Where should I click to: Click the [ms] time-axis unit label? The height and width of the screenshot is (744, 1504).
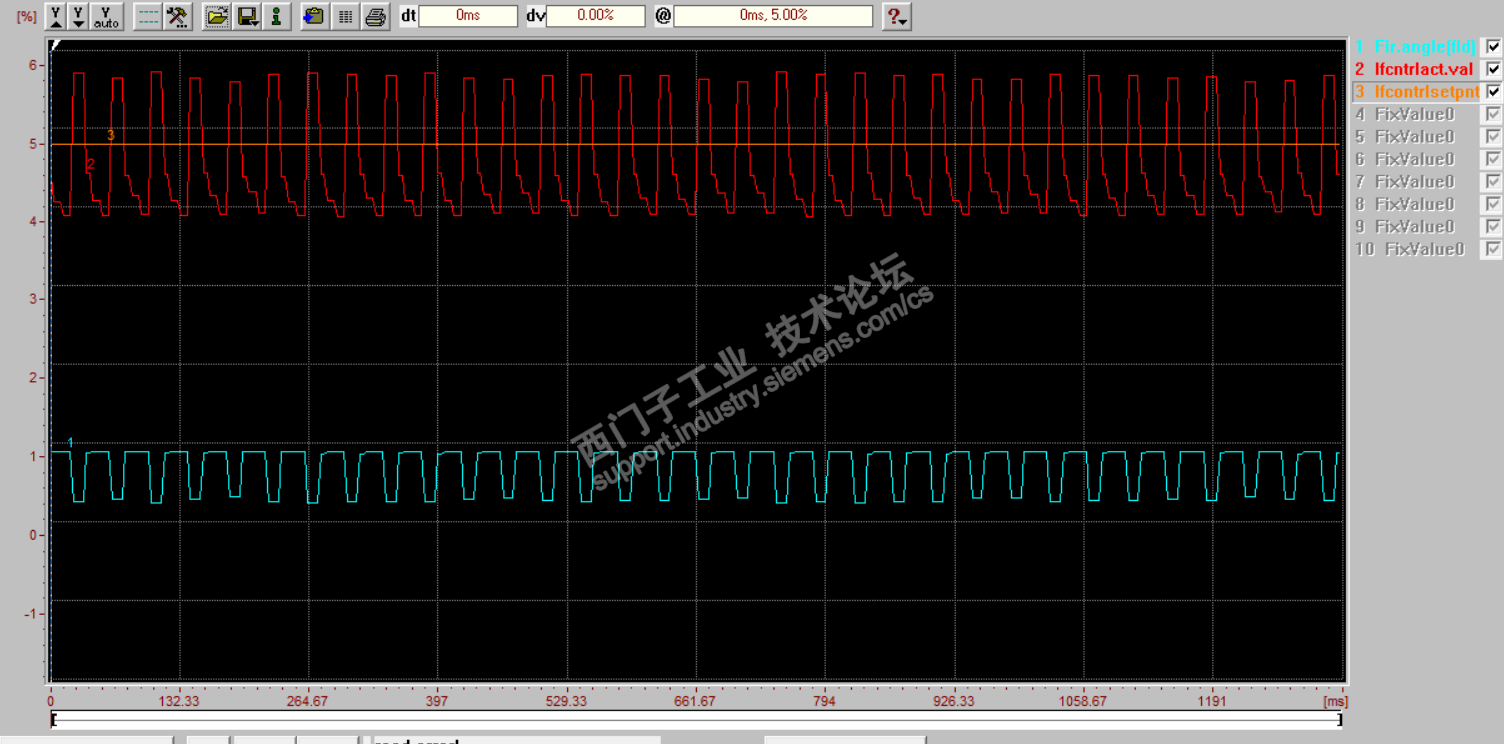point(1335,702)
